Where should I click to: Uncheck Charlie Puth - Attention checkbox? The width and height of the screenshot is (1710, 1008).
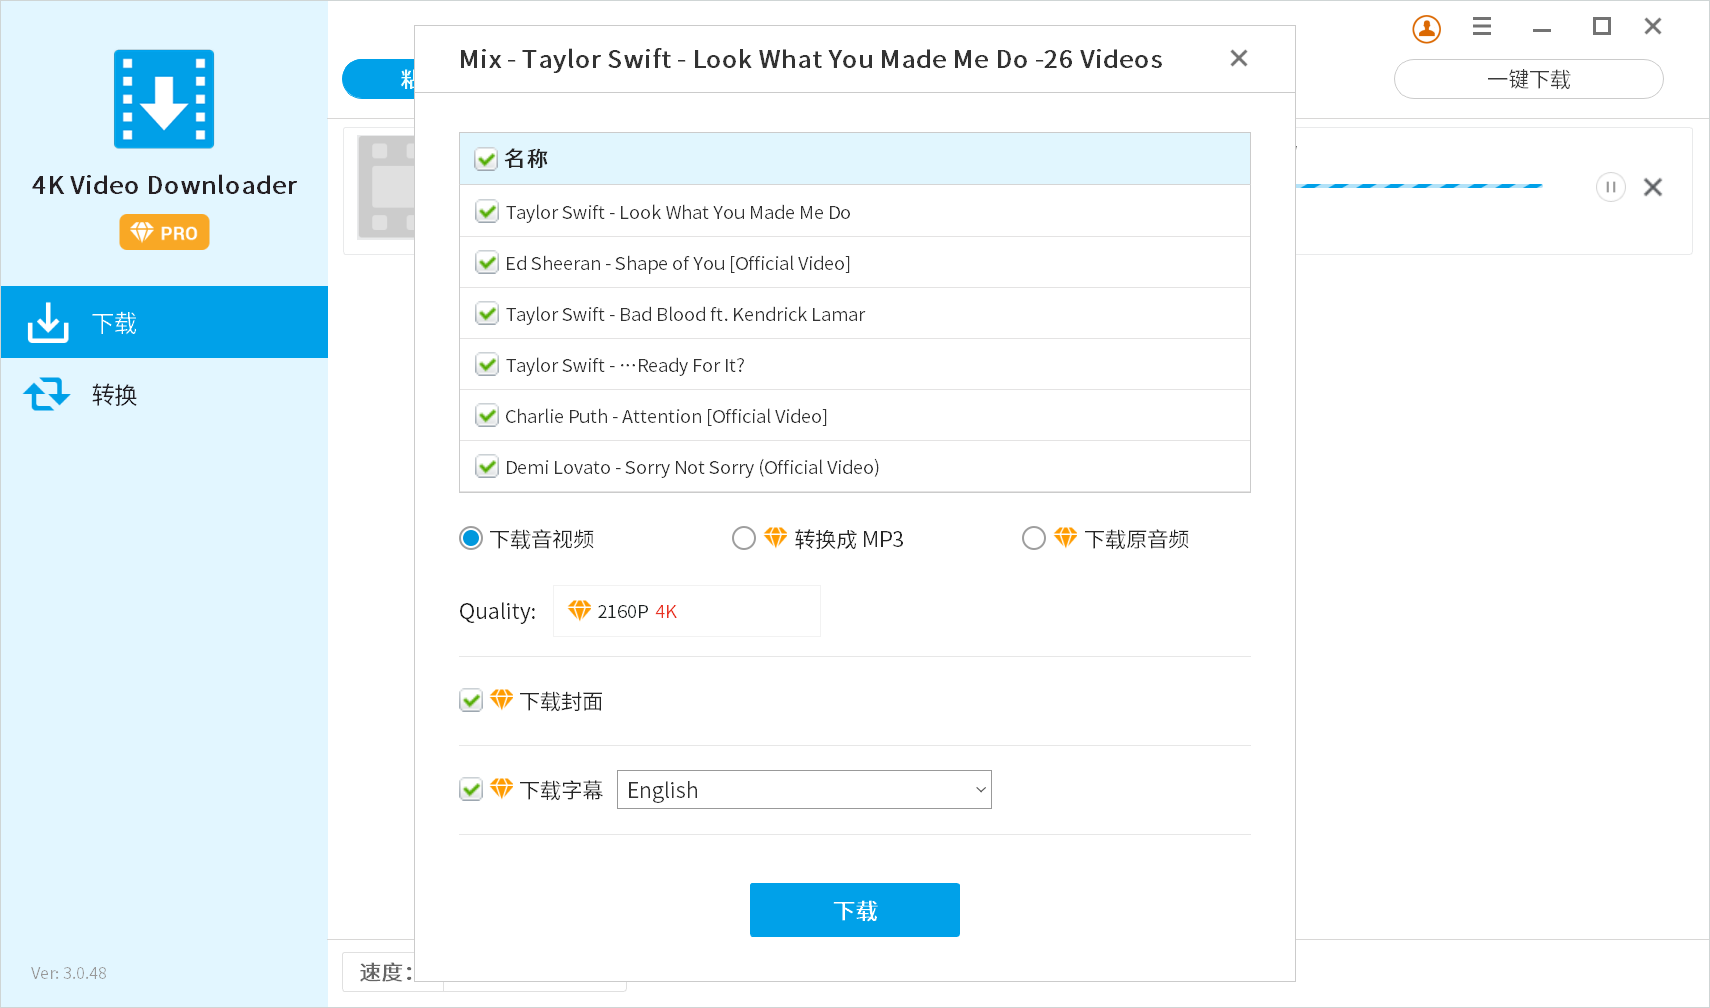(487, 416)
